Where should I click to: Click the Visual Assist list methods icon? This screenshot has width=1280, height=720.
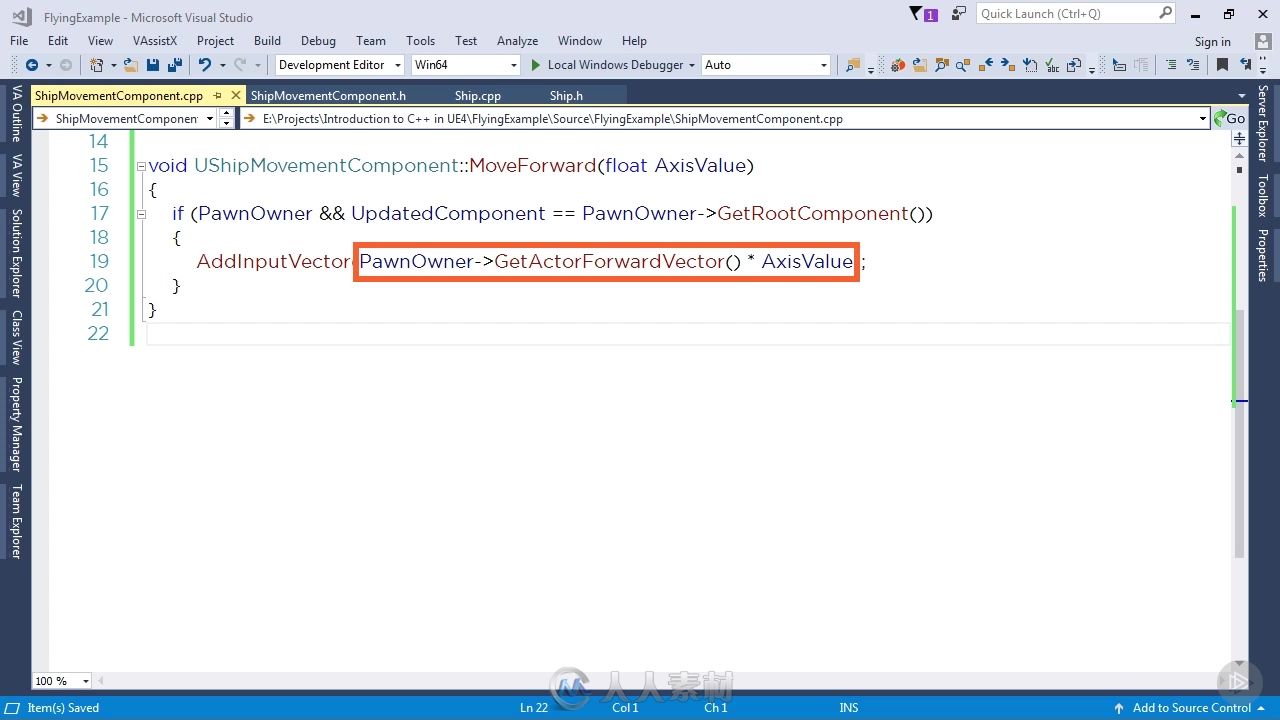click(1030, 65)
